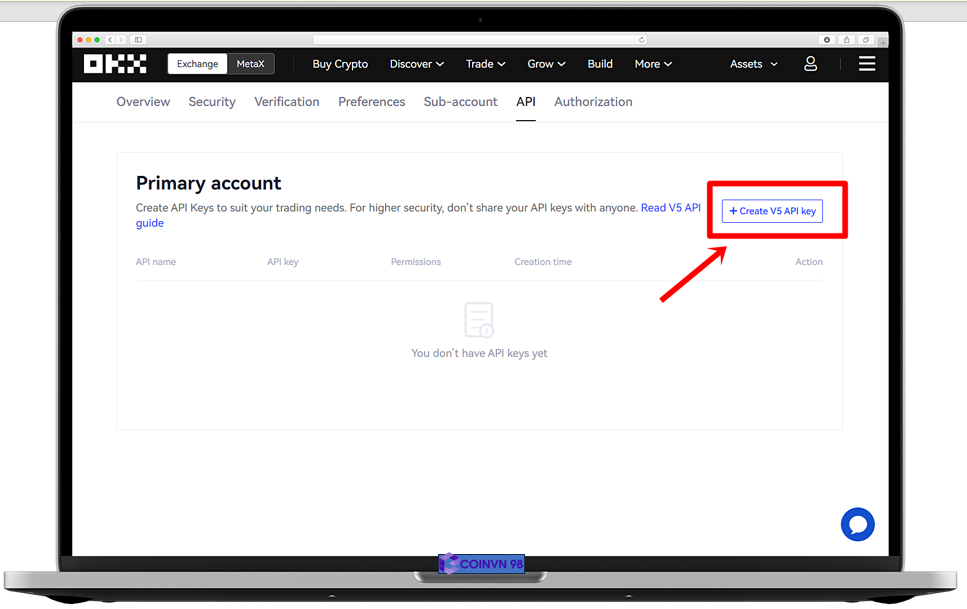Expand the Grow dropdown
Viewport: 967px width, 609px height.
tap(546, 64)
